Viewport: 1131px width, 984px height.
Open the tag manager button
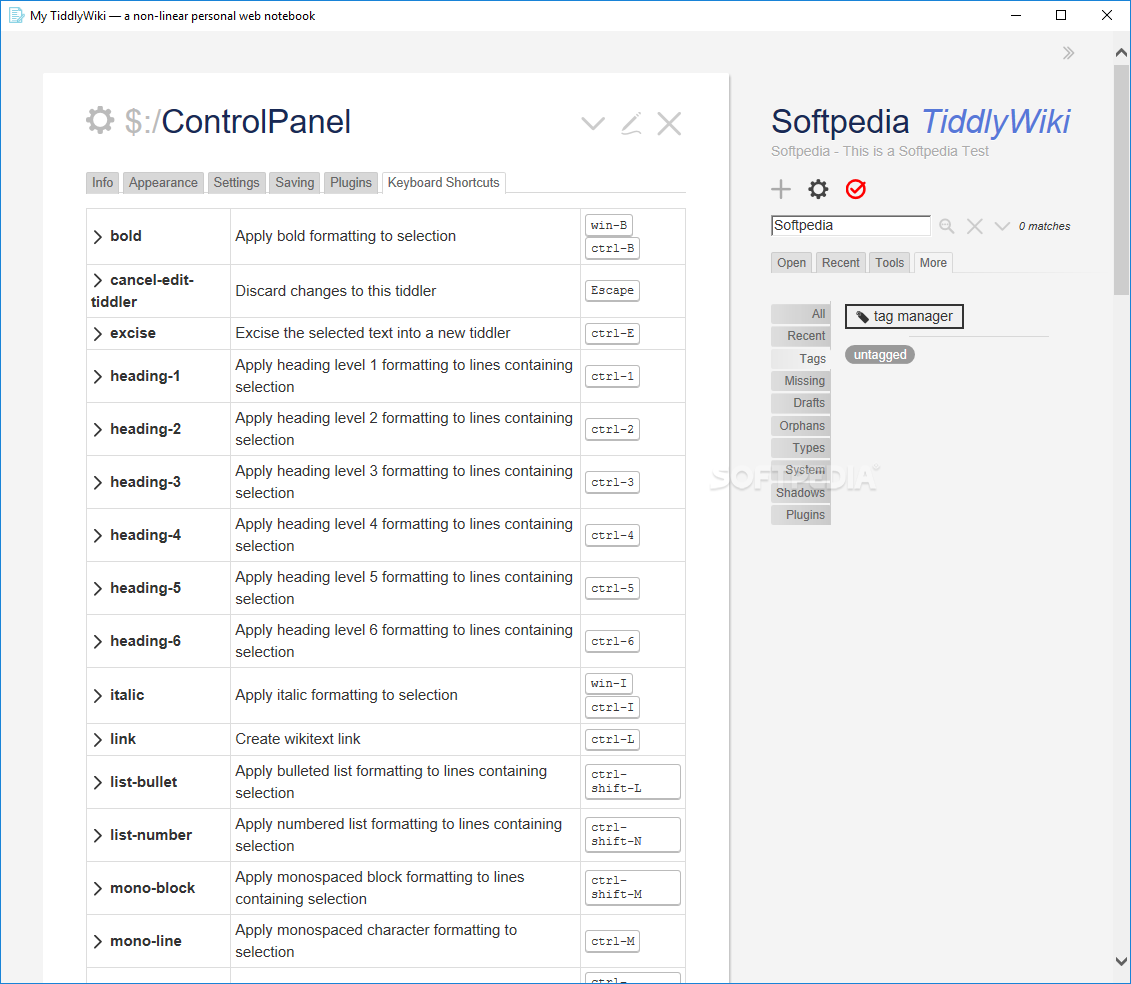pyautogui.click(x=904, y=316)
